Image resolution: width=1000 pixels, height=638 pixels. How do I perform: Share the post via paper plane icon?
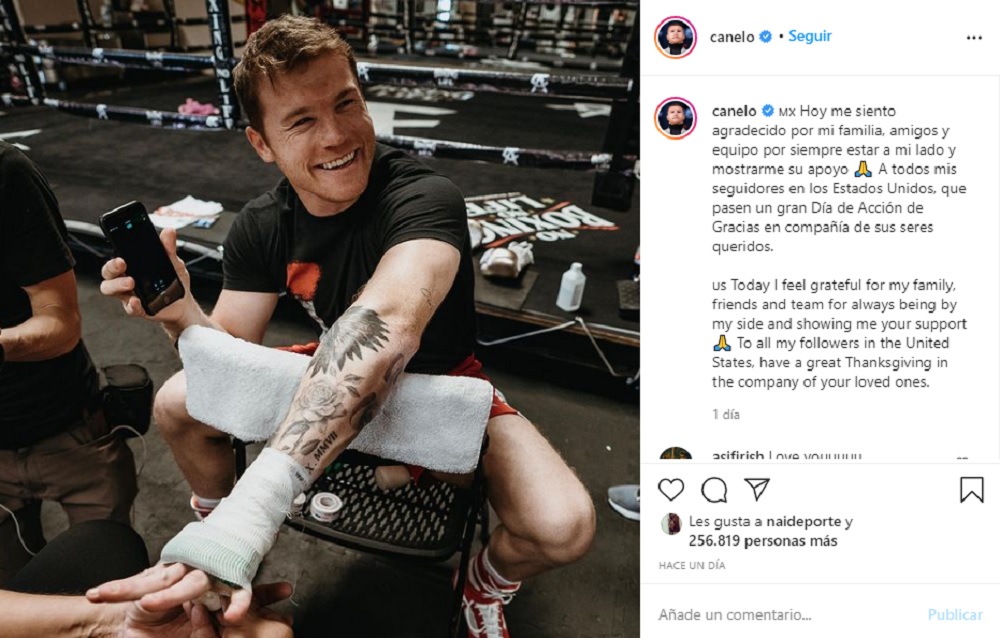pos(757,489)
